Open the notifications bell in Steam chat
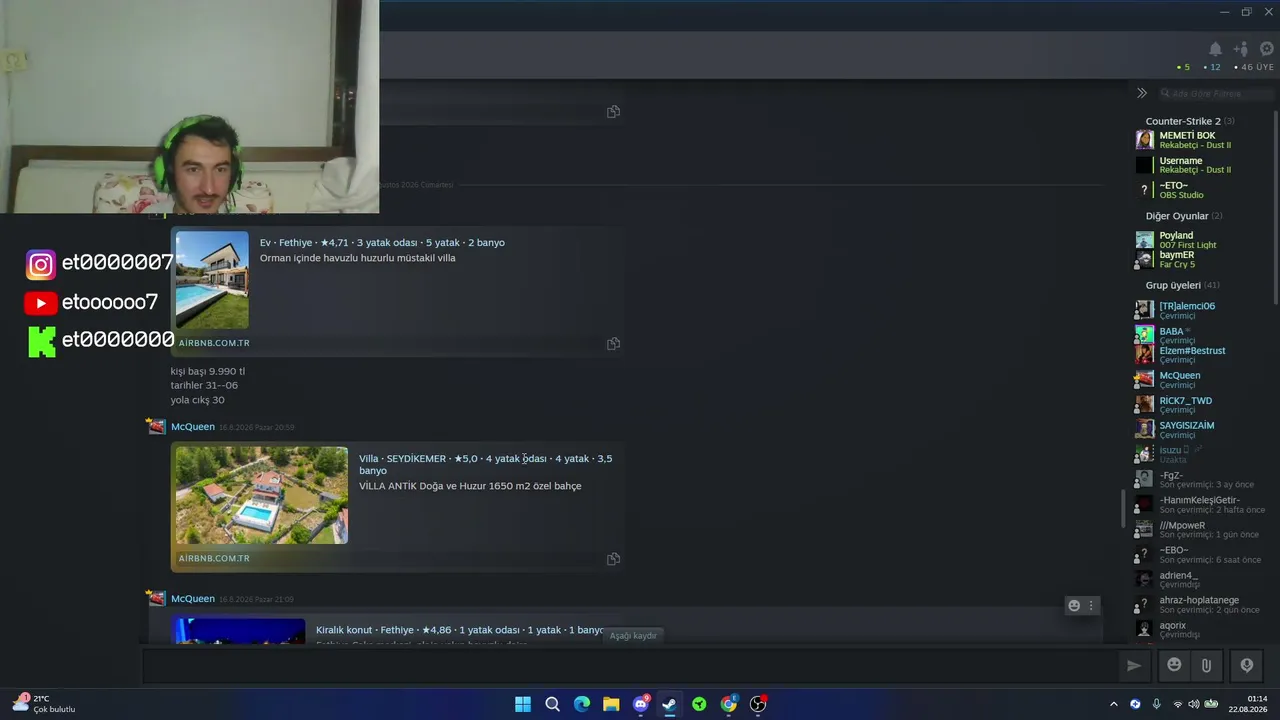Viewport: 1280px width, 720px height. [x=1215, y=49]
